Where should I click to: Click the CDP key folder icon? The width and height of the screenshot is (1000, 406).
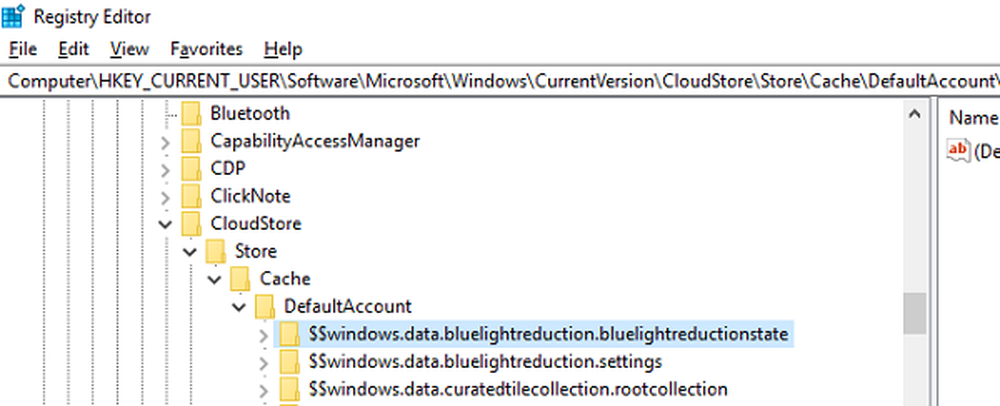pyautogui.click(x=191, y=168)
